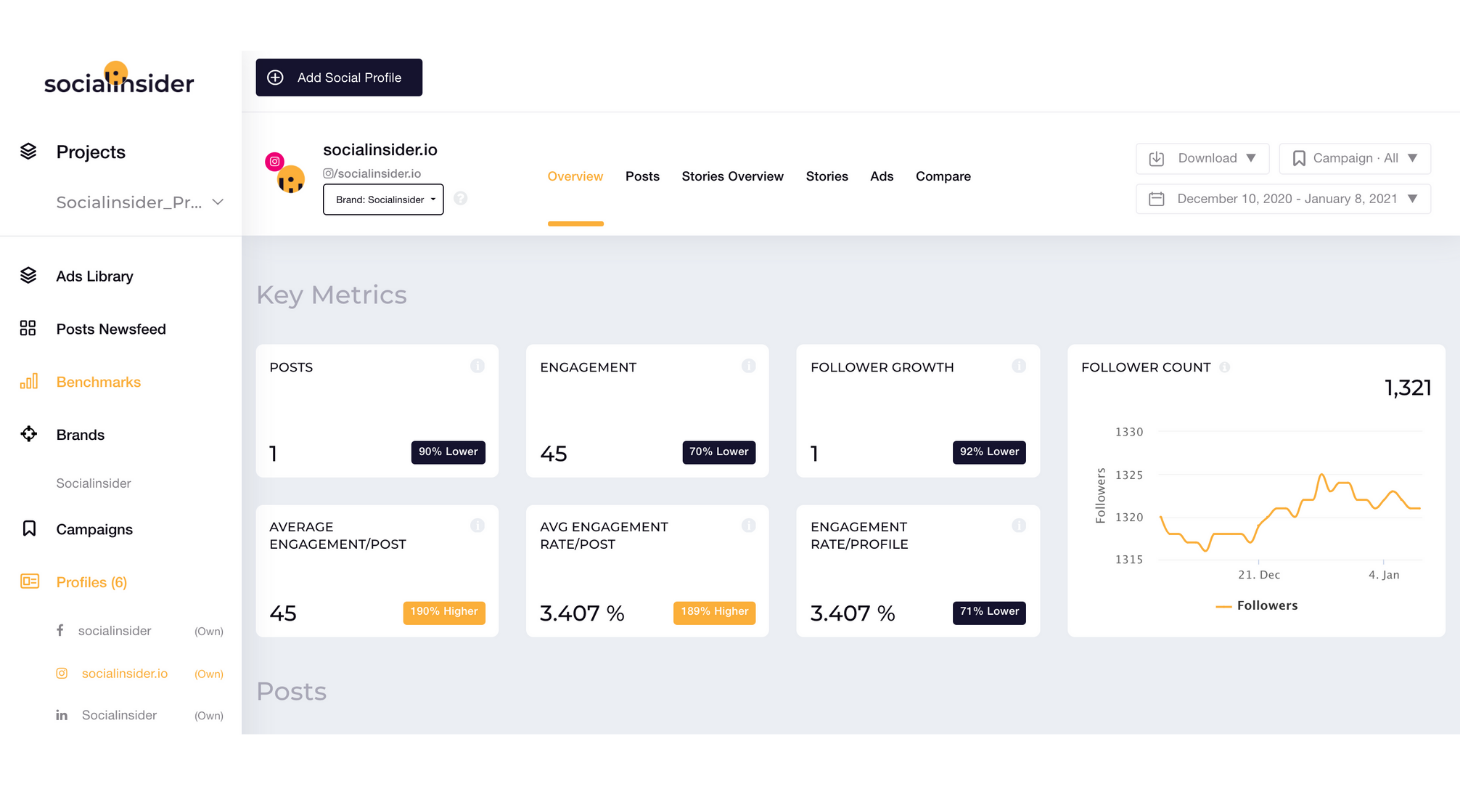
Task: Click the info icon on FOLLOWER GROWTH card
Action: 1018,366
